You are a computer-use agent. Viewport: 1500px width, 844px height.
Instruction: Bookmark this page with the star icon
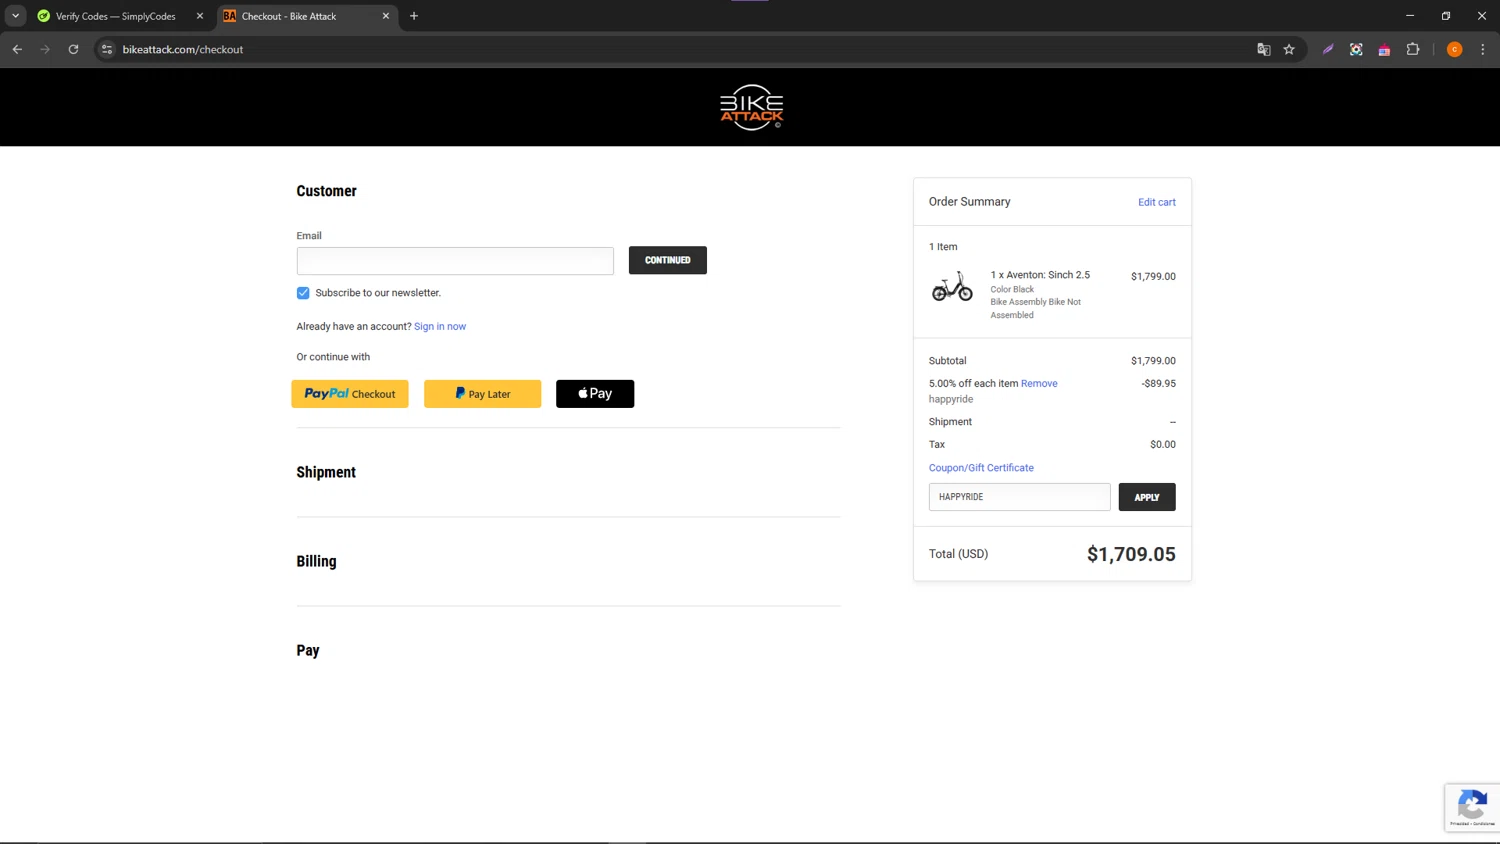(1289, 49)
